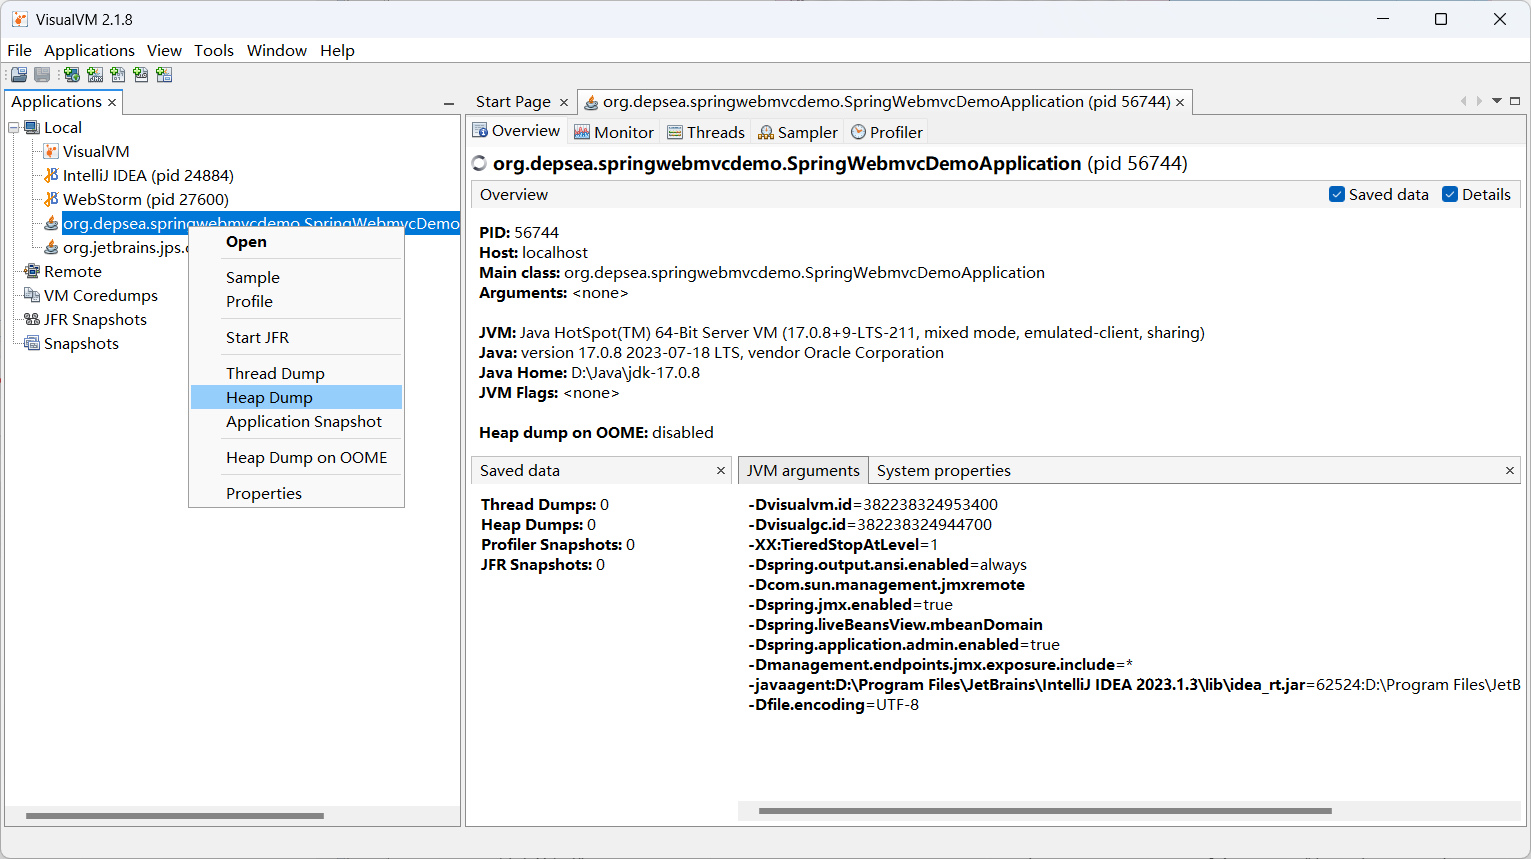This screenshot has height=859, width=1531.
Task: Open the Threads view
Action: click(705, 132)
